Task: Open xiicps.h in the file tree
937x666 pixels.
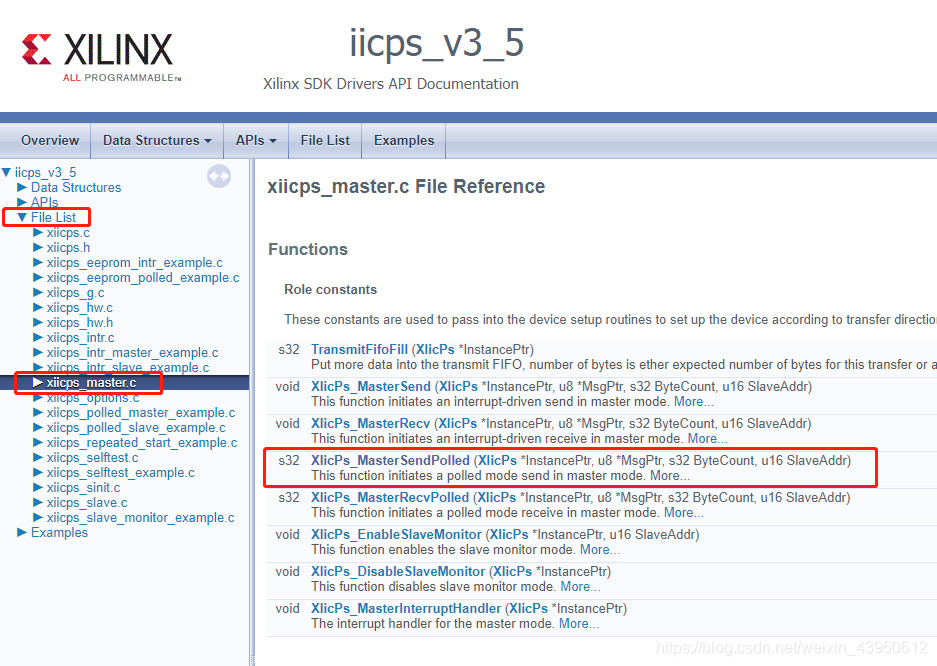Action: 68,247
